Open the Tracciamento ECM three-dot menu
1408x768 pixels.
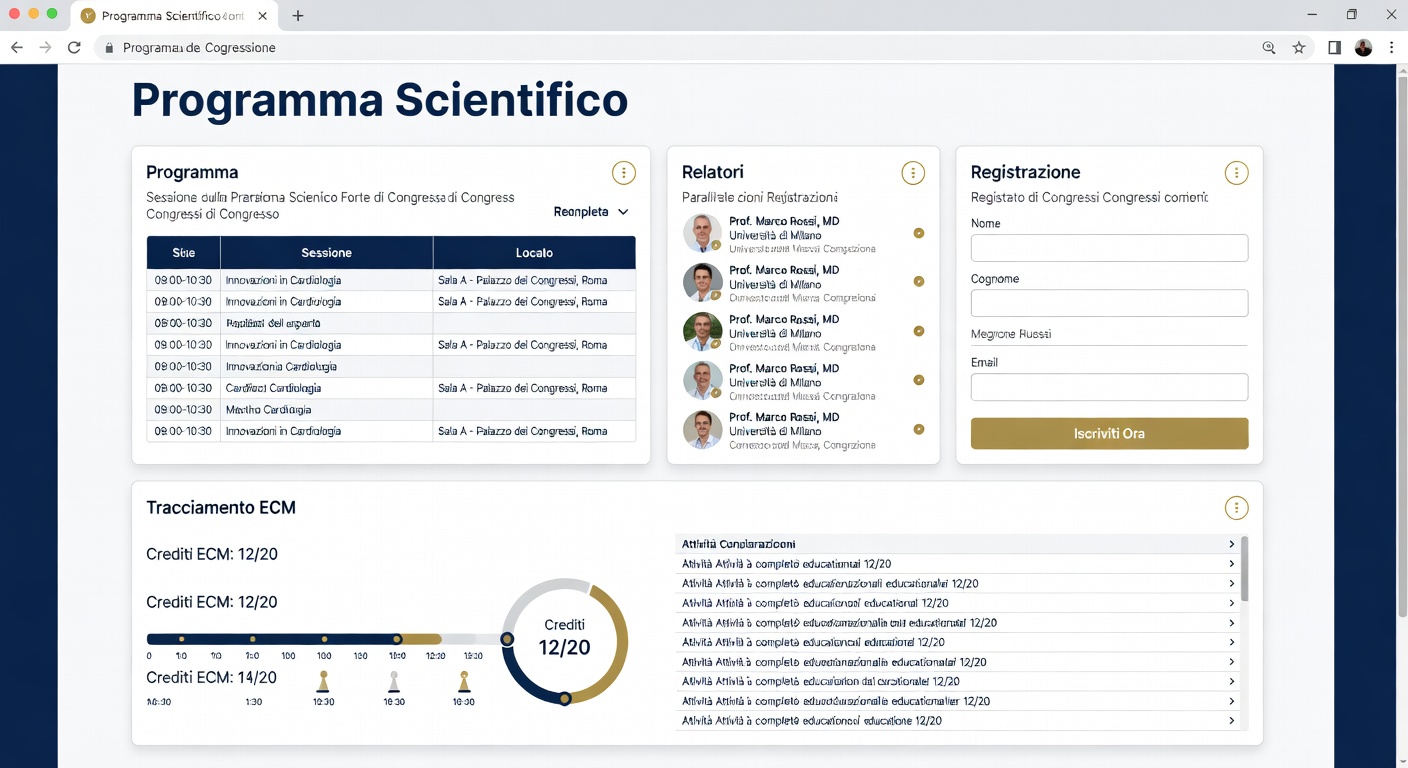tap(1236, 508)
